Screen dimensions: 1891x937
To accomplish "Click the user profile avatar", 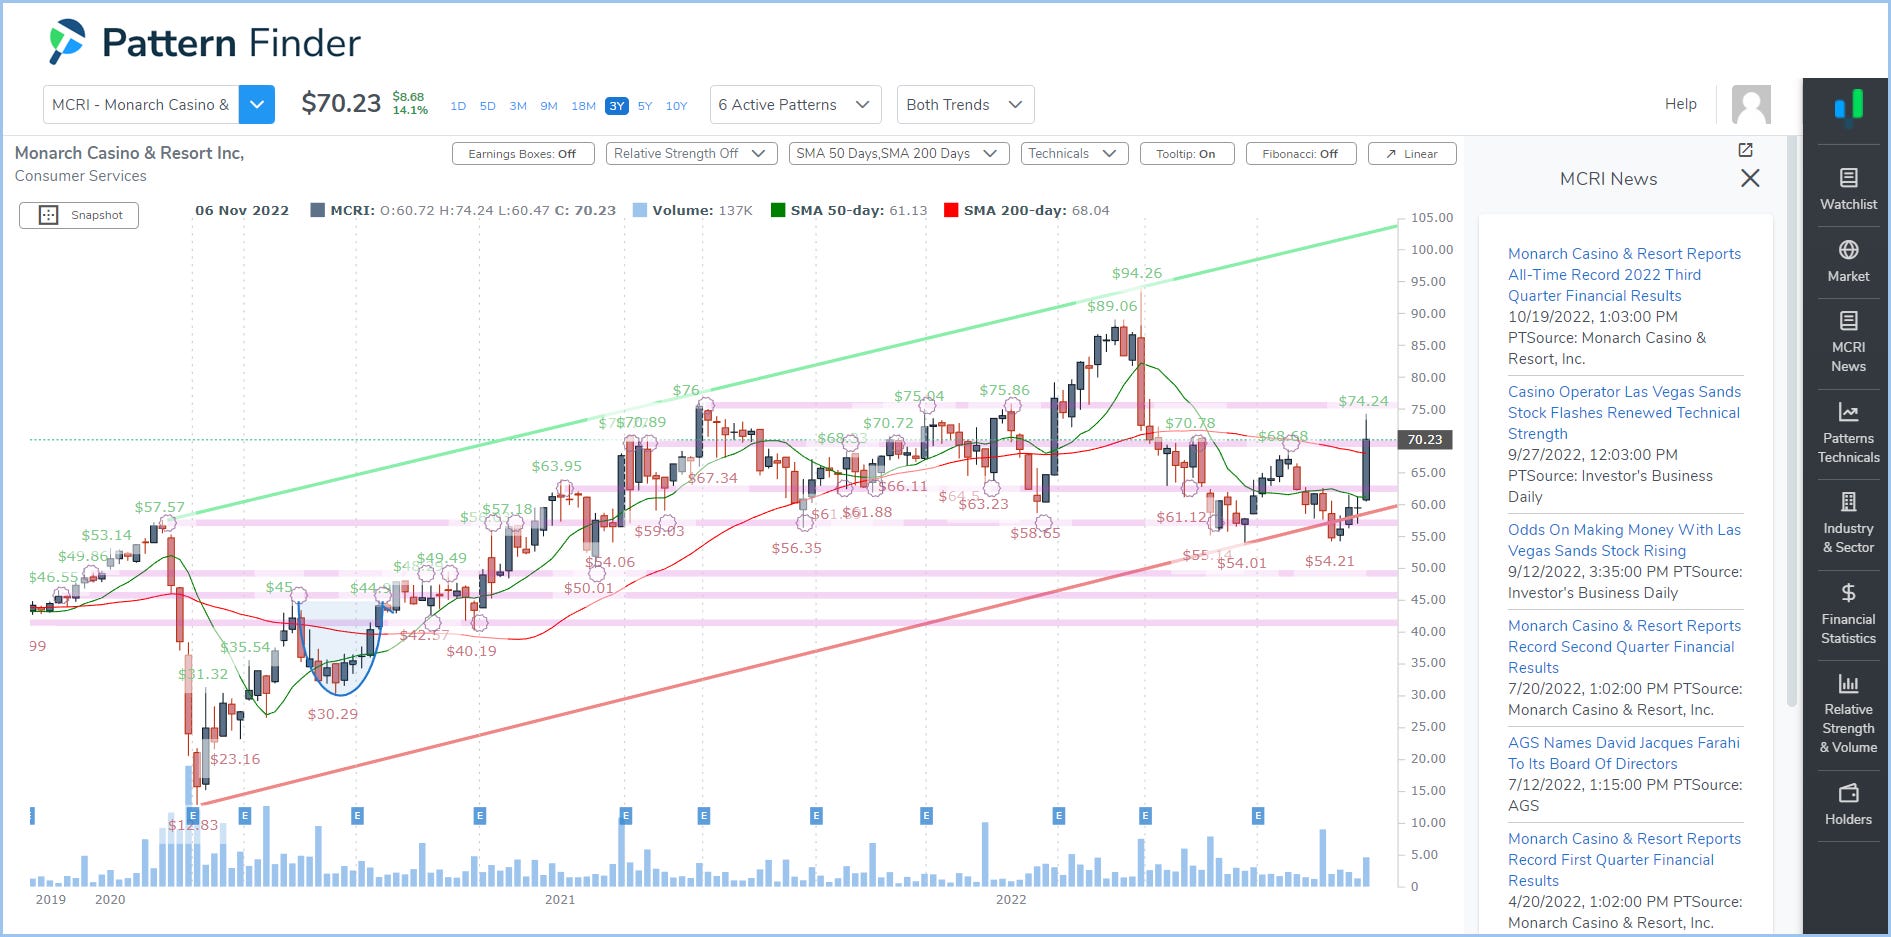I will pos(1751,104).
